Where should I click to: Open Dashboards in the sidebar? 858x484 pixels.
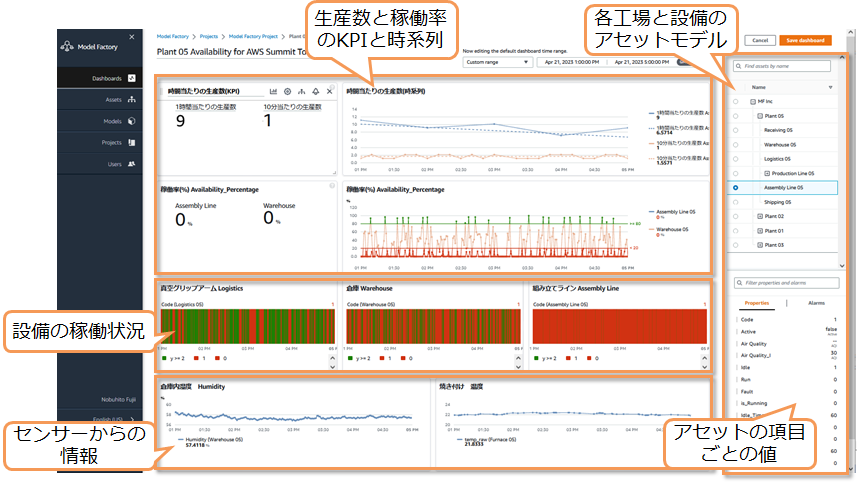point(100,78)
